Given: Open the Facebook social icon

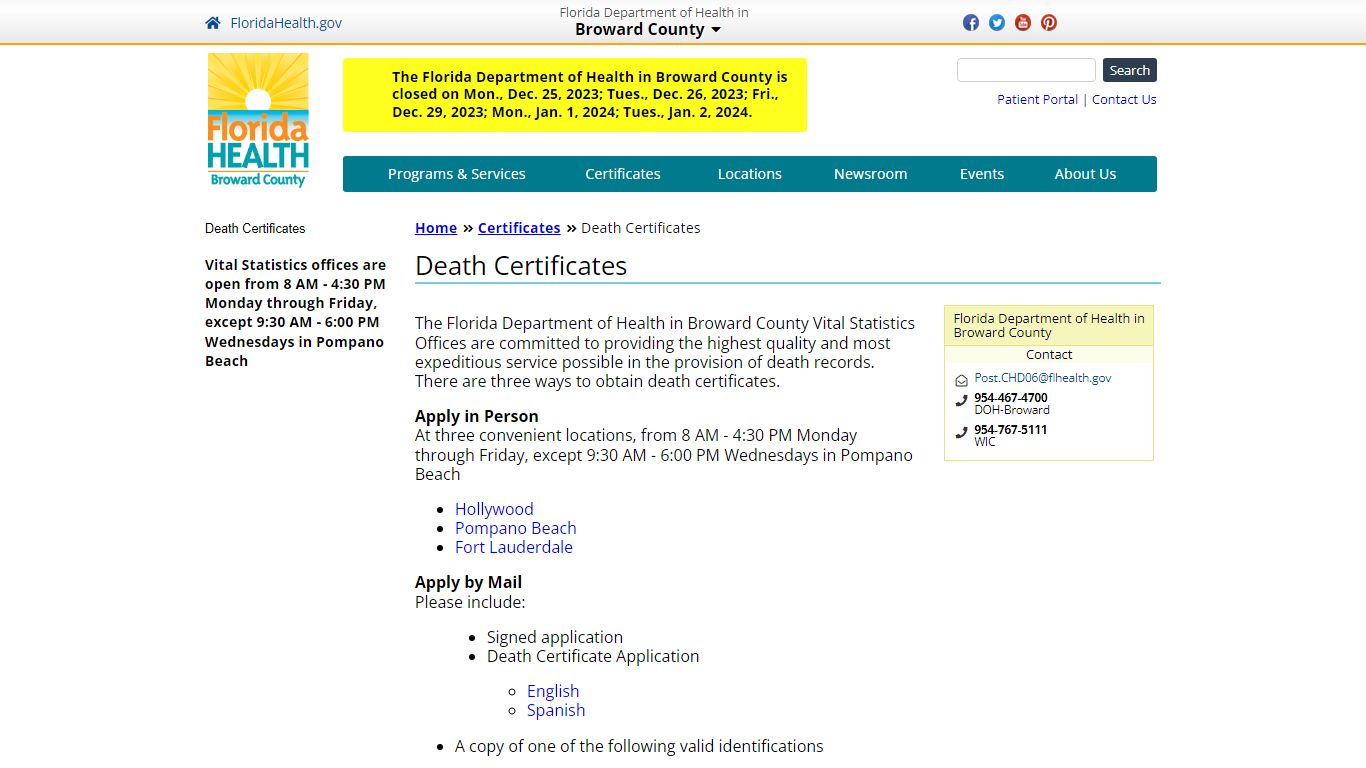Looking at the screenshot, I should pos(971,23).
